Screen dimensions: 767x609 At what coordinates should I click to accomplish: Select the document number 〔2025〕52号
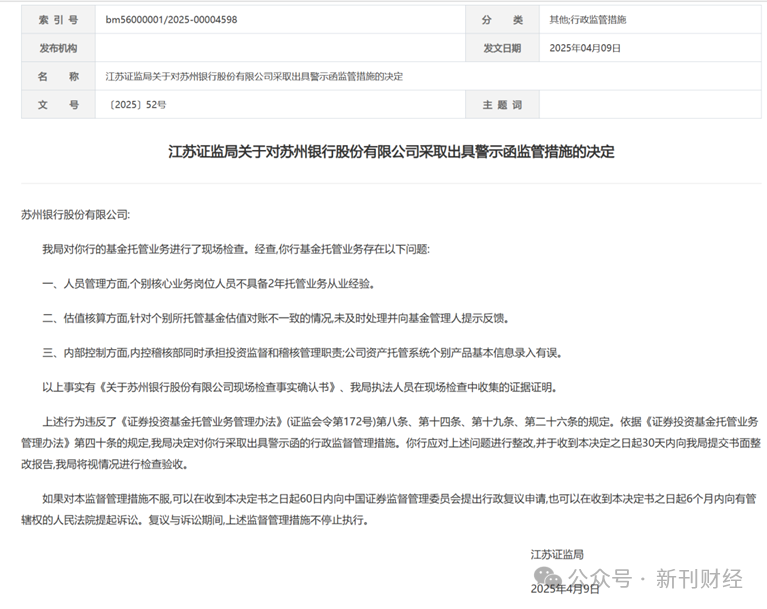point(136,104)
